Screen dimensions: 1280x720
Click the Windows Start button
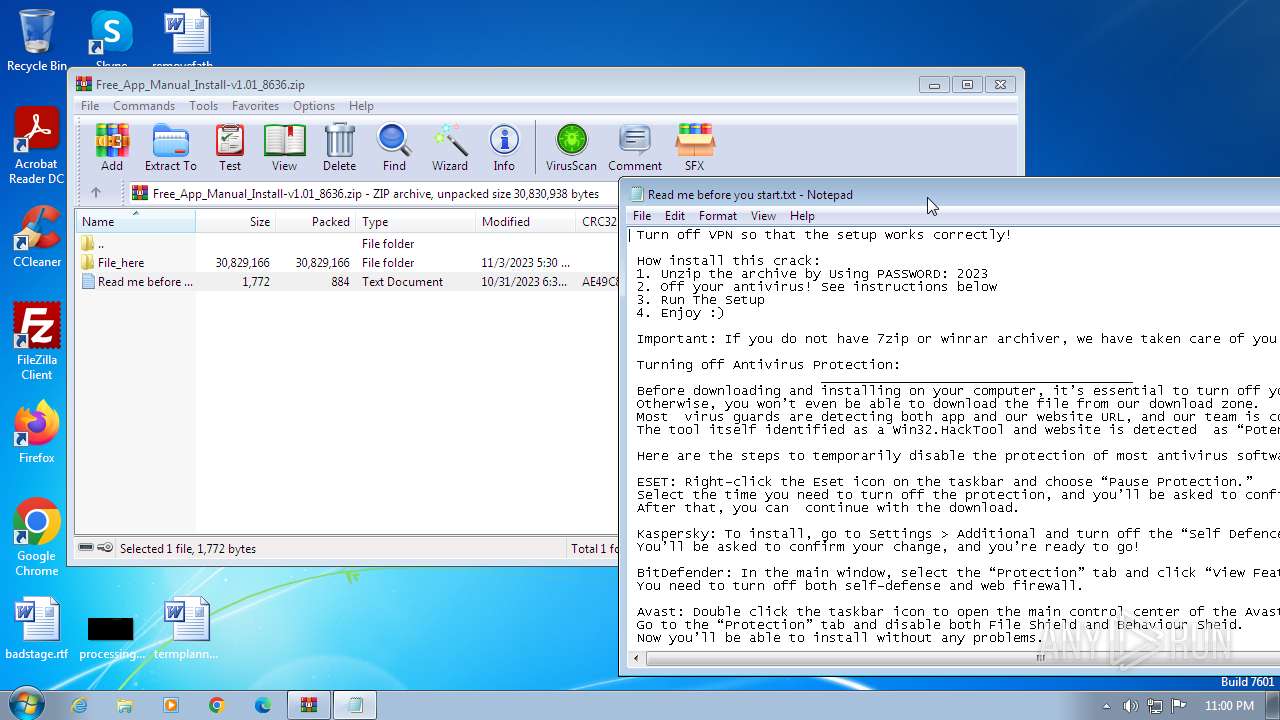pos(26,704)
